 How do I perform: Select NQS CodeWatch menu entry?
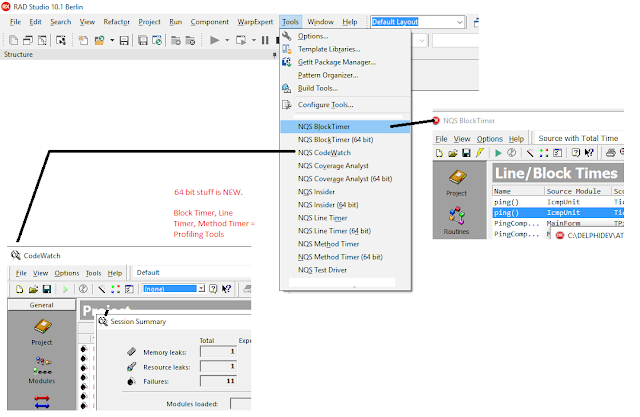(x=345, y=153)
